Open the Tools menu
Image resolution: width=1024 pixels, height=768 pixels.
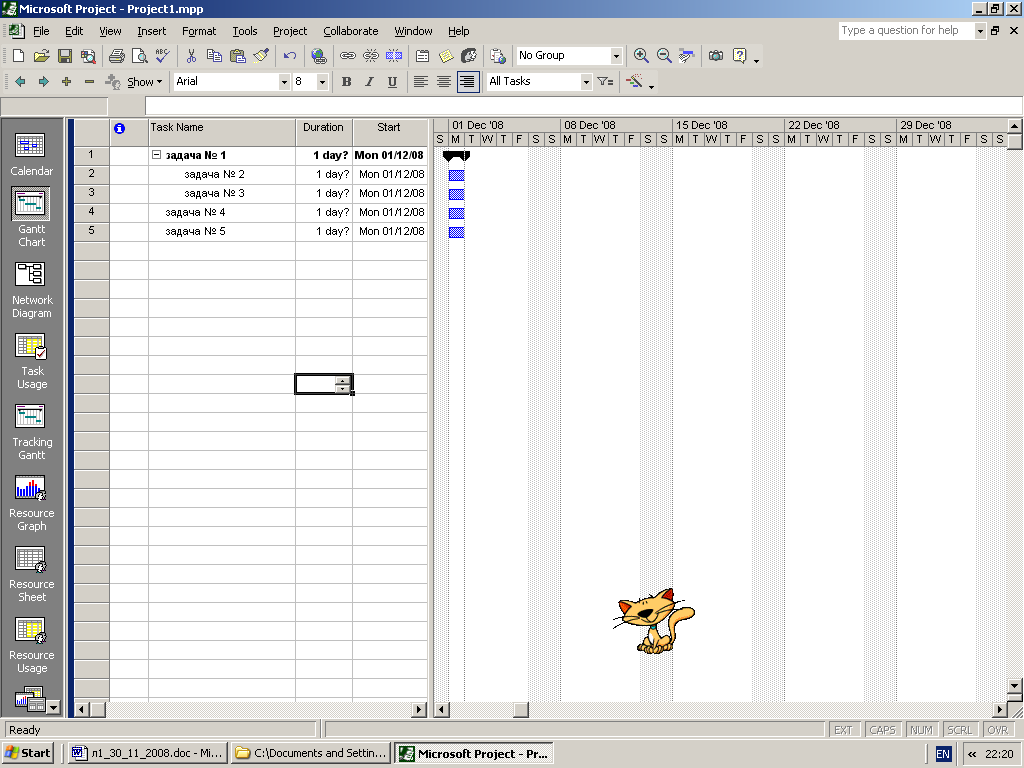coord(245,31)
